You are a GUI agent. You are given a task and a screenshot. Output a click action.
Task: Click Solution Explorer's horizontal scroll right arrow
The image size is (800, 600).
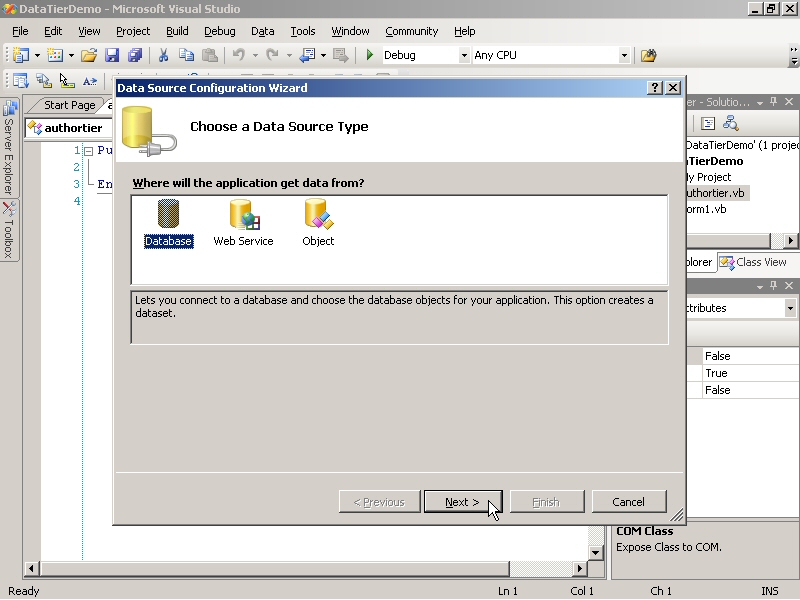(x=791, y=240)
